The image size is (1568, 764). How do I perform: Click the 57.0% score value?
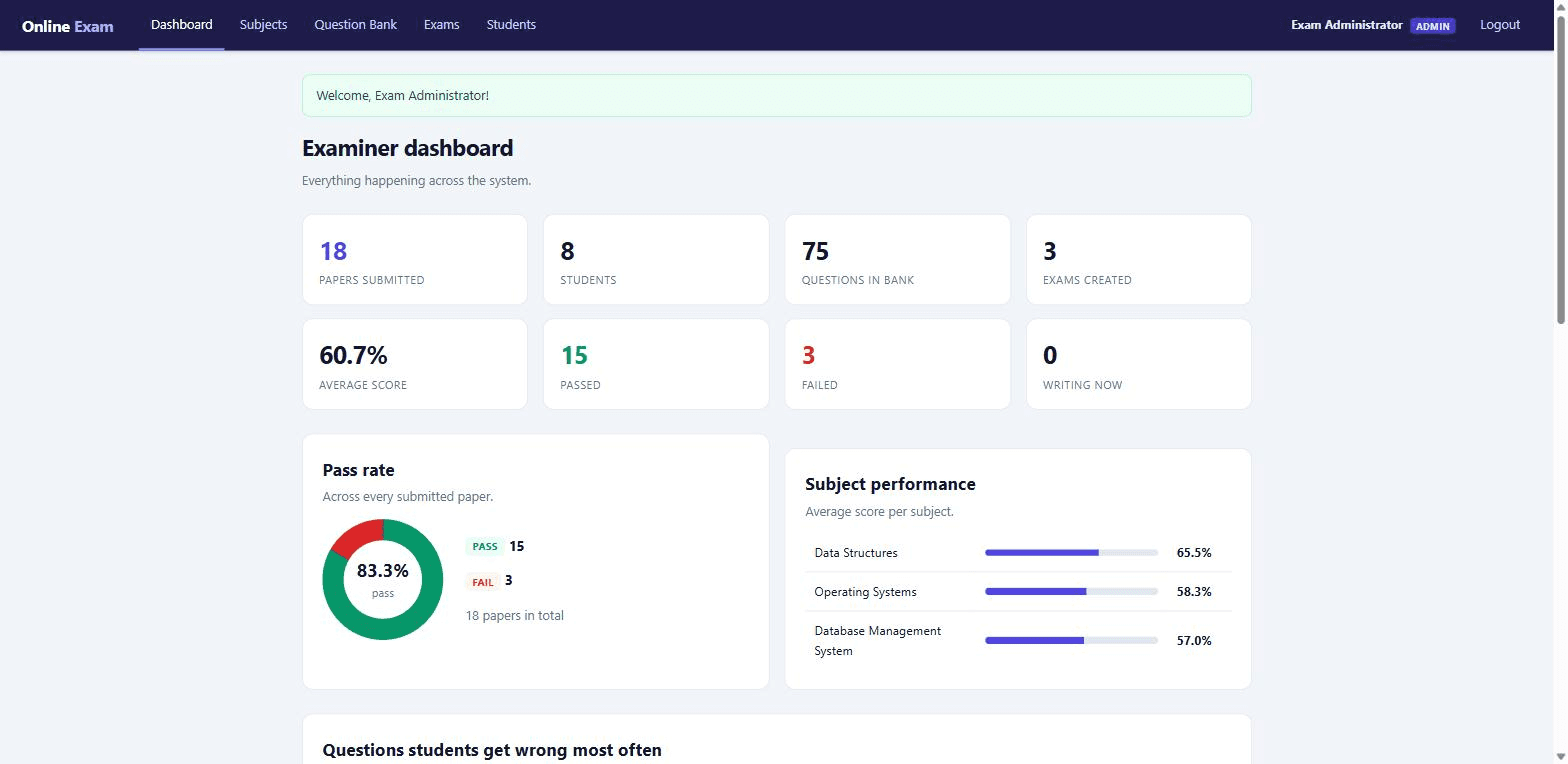1194,641
